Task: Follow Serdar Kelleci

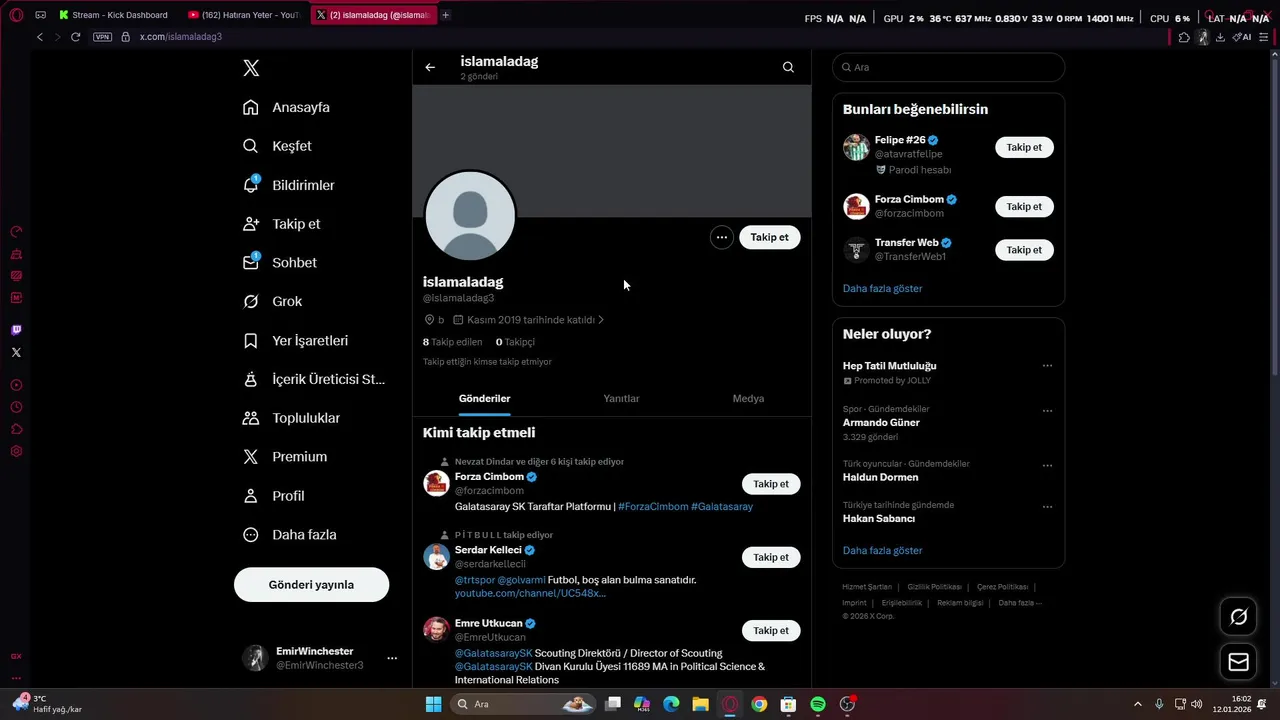Action: coord(770,557)
